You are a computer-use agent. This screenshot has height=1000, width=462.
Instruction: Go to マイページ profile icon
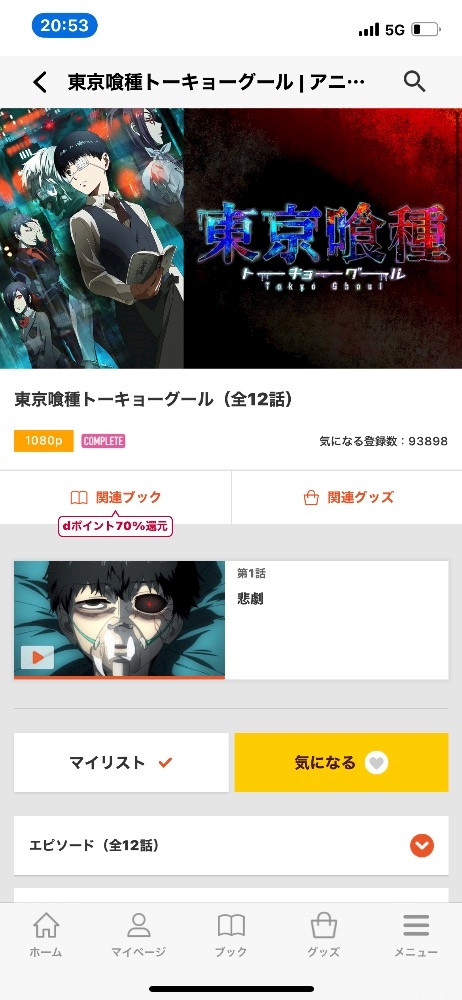(x=138, y=934)
